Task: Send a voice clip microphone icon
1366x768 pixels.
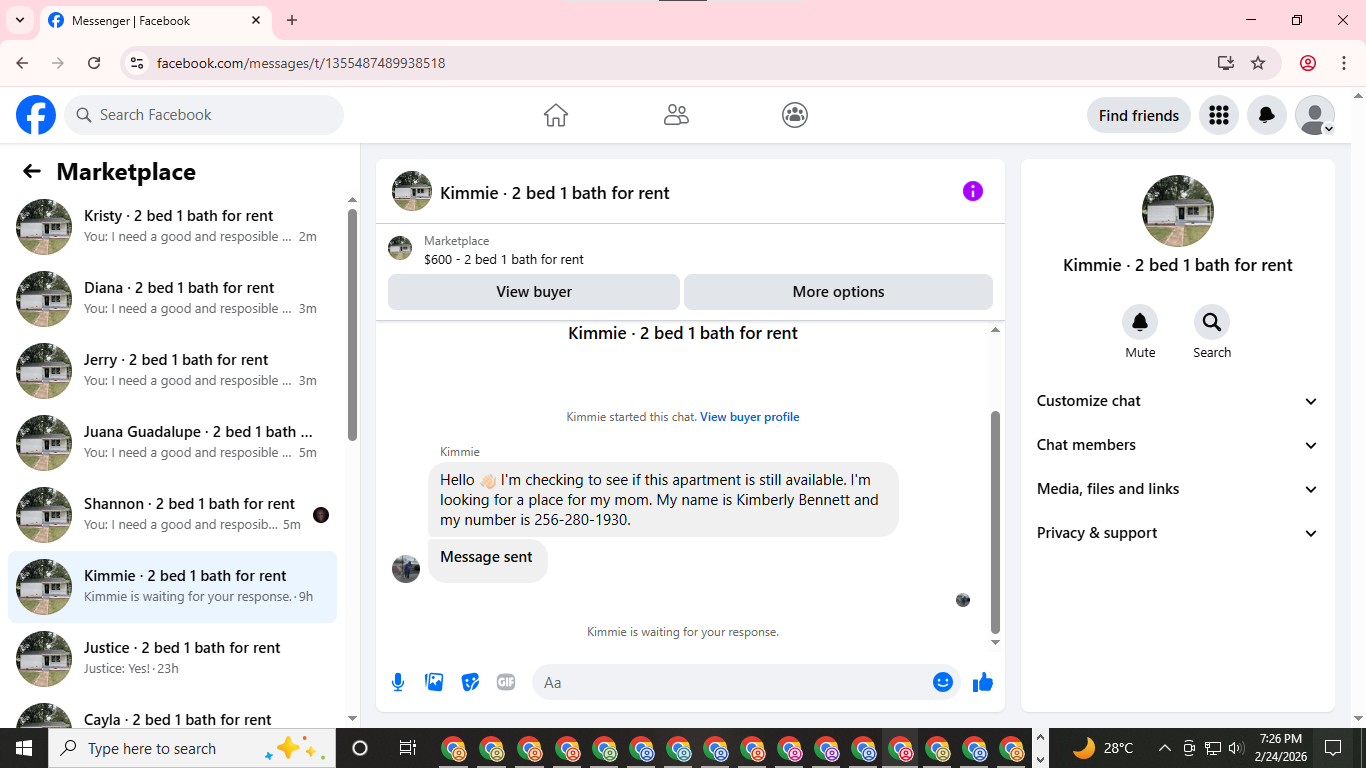Action: pyautogui.click(x=398, y=682)
